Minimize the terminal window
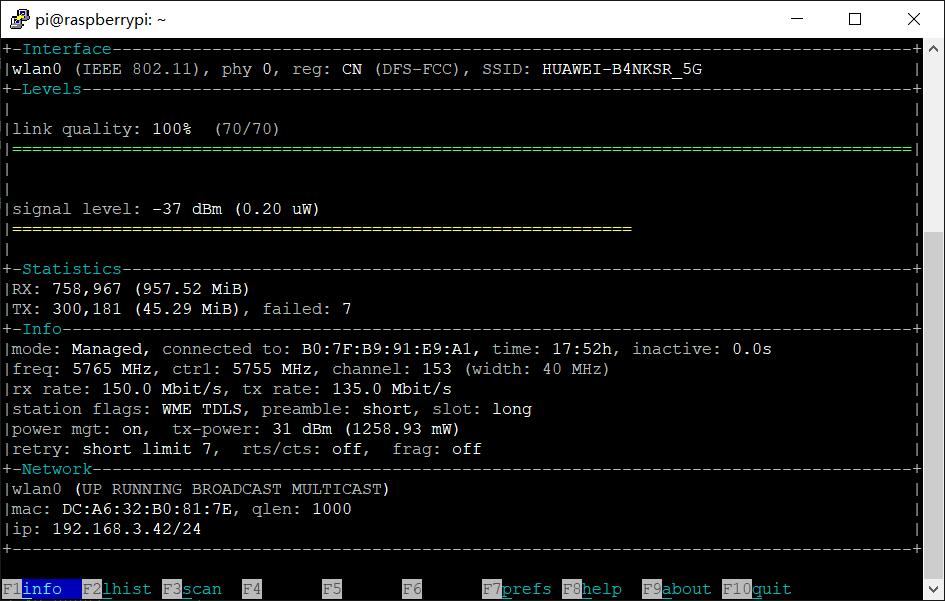 click(x=797, y=19)
